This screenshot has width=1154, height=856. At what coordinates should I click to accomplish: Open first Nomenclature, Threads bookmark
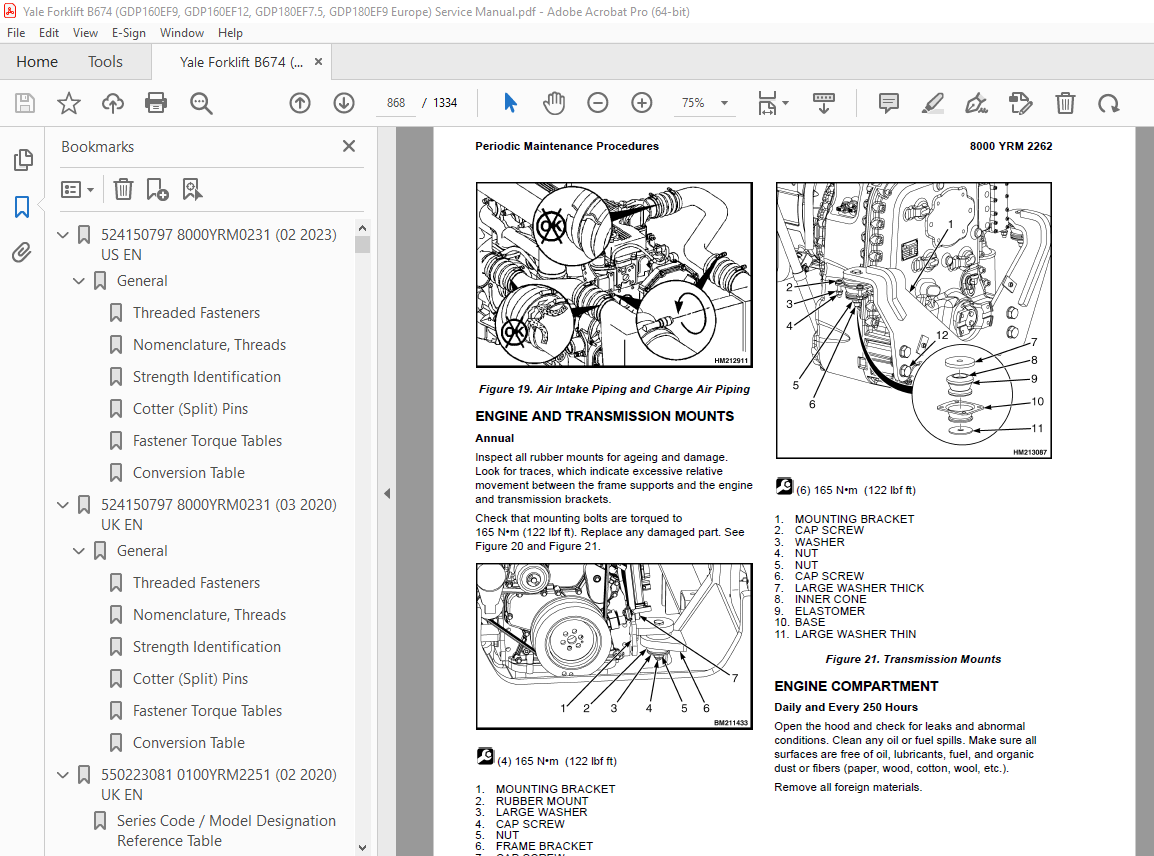[209, 344]
